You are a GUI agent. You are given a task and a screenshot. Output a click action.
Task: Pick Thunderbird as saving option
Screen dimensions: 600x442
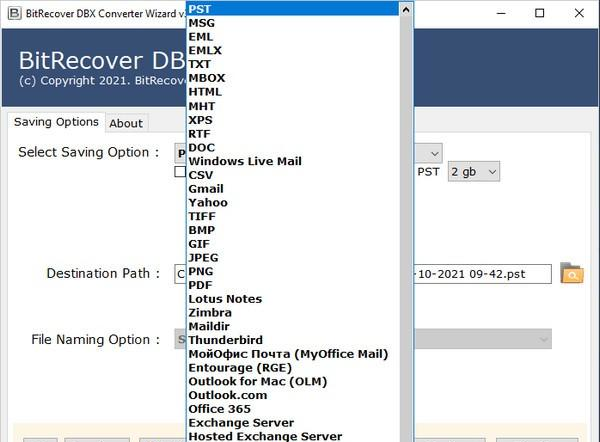(293, 340)
